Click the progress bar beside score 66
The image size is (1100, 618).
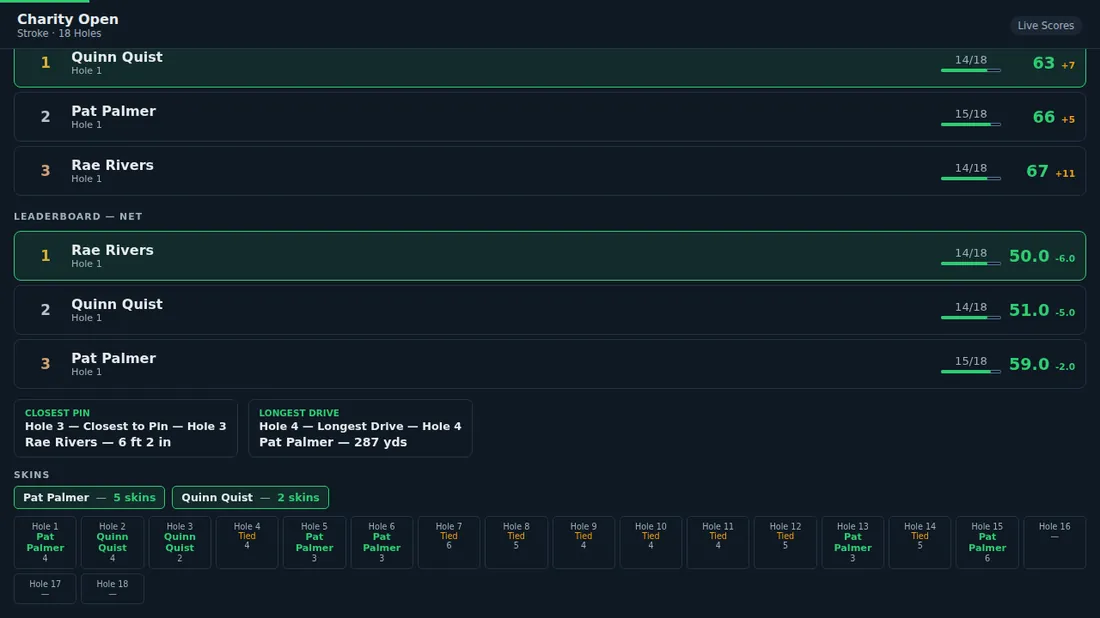point(970,124)
